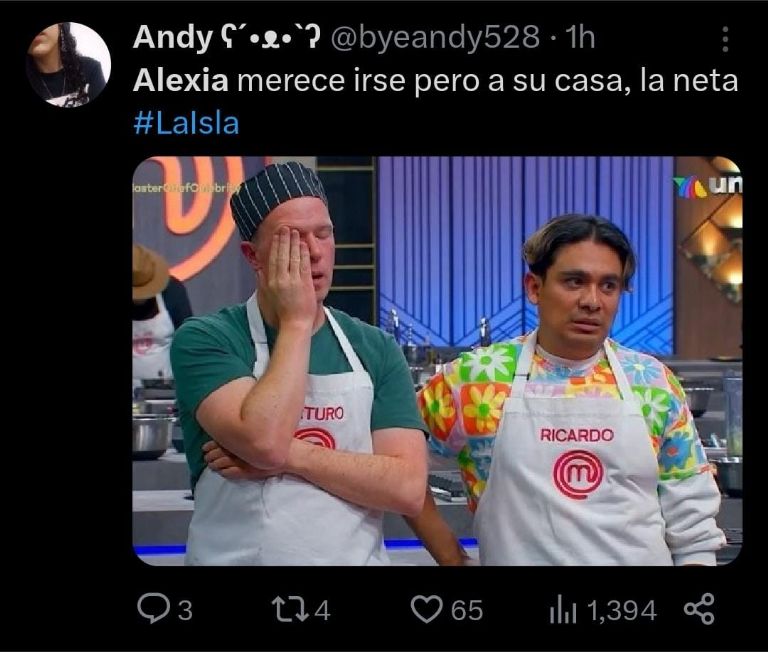Open the three-dot more options menu

pos(725,39)
